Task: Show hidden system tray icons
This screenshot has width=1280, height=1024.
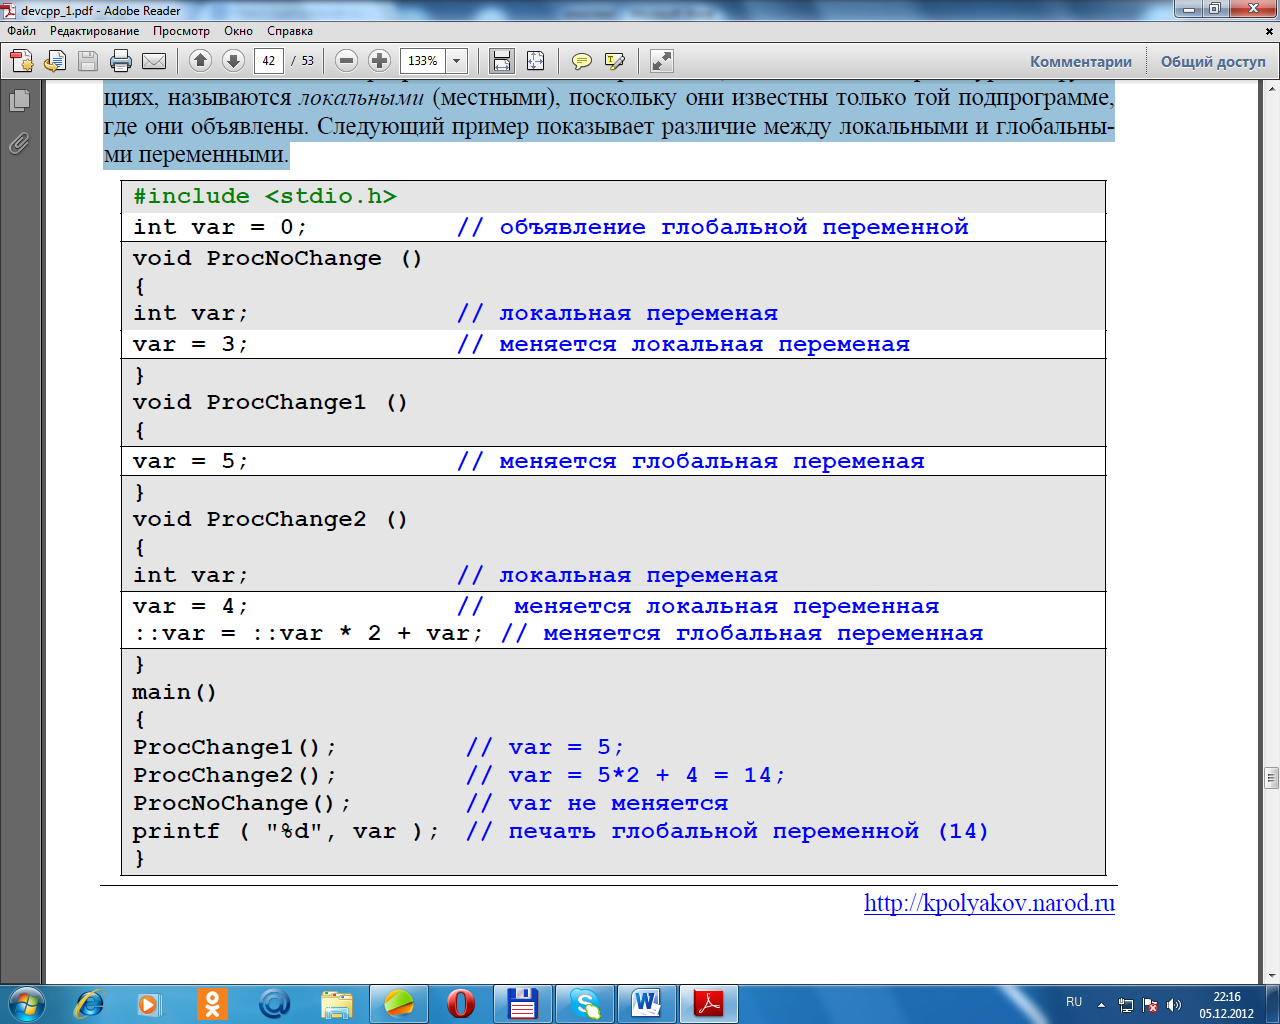Action: 1101,1004
